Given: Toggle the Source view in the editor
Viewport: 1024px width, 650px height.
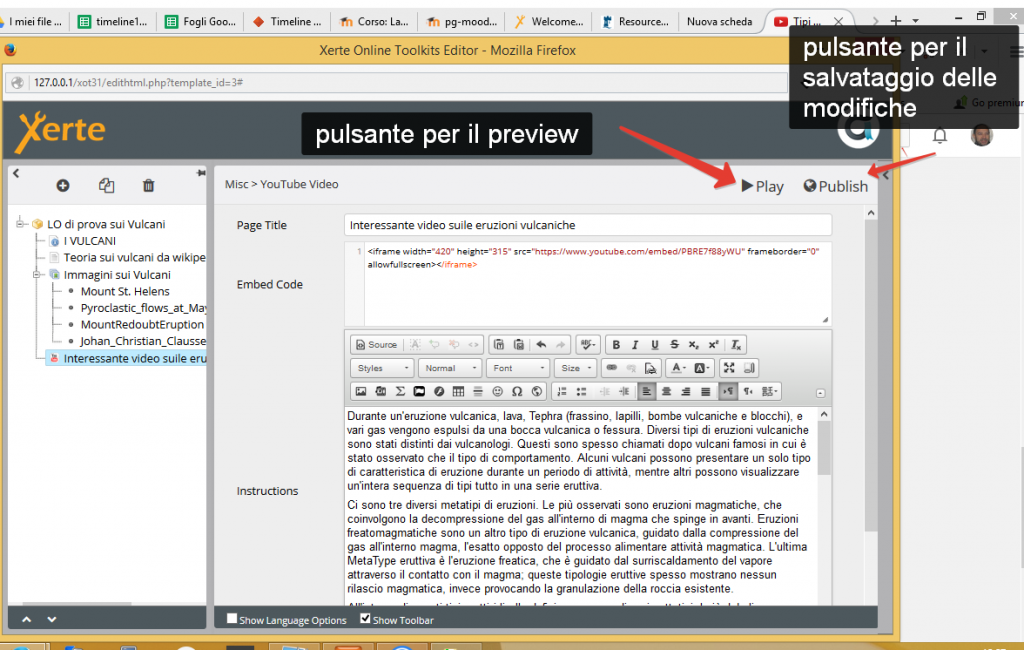Looking at the screenshot, I should 376,344.
